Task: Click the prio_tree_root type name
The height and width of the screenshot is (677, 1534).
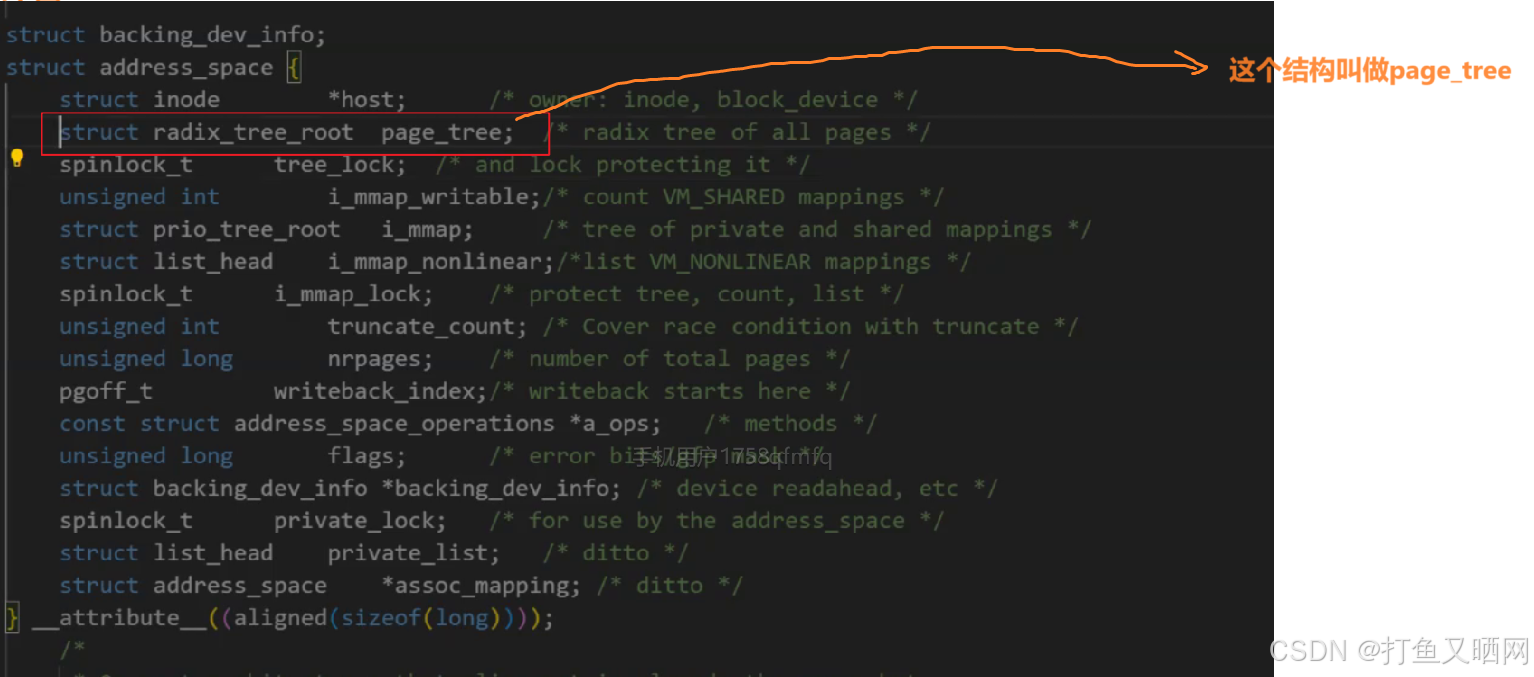Action: 246,230
